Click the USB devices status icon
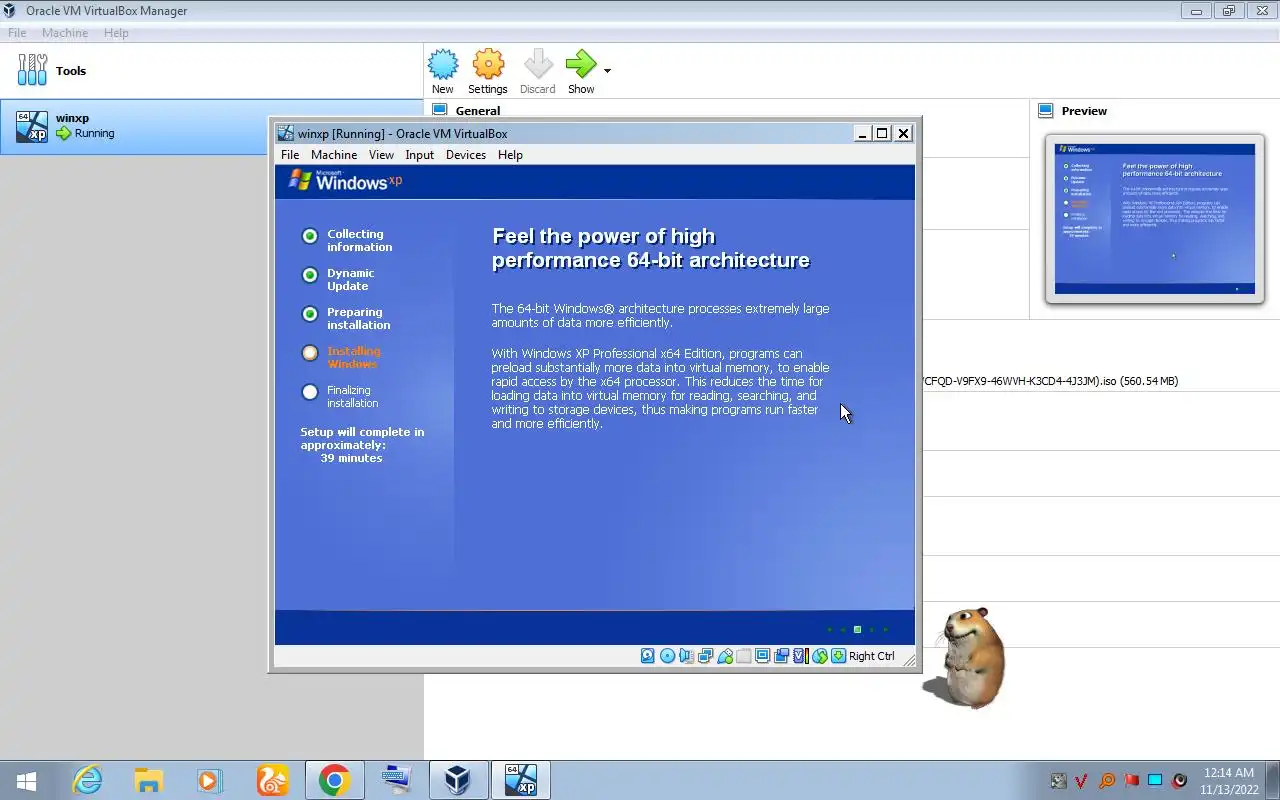 [725, 656]
